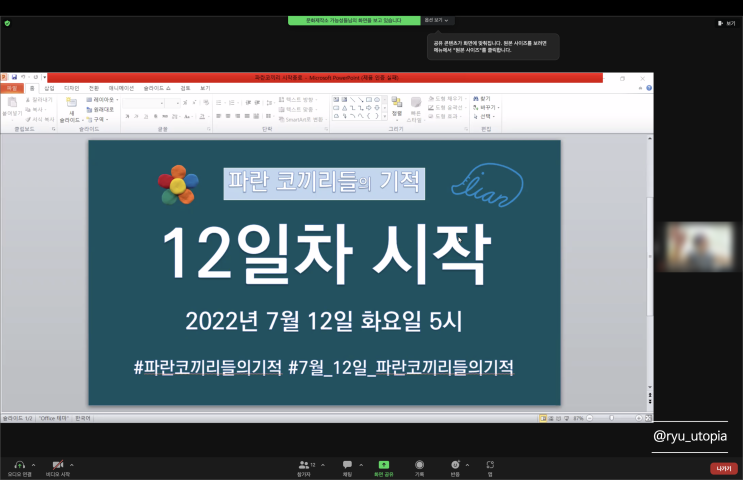Expand Shape Fill (도형 채우기) dropdown
Screen dimensions: 743x480
447,99
